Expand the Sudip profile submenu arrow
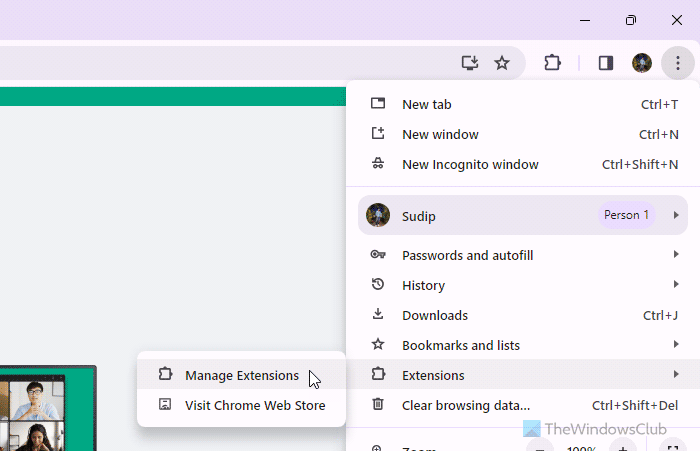Viewport: 700px width, 451px height. (x=676, y=215)
